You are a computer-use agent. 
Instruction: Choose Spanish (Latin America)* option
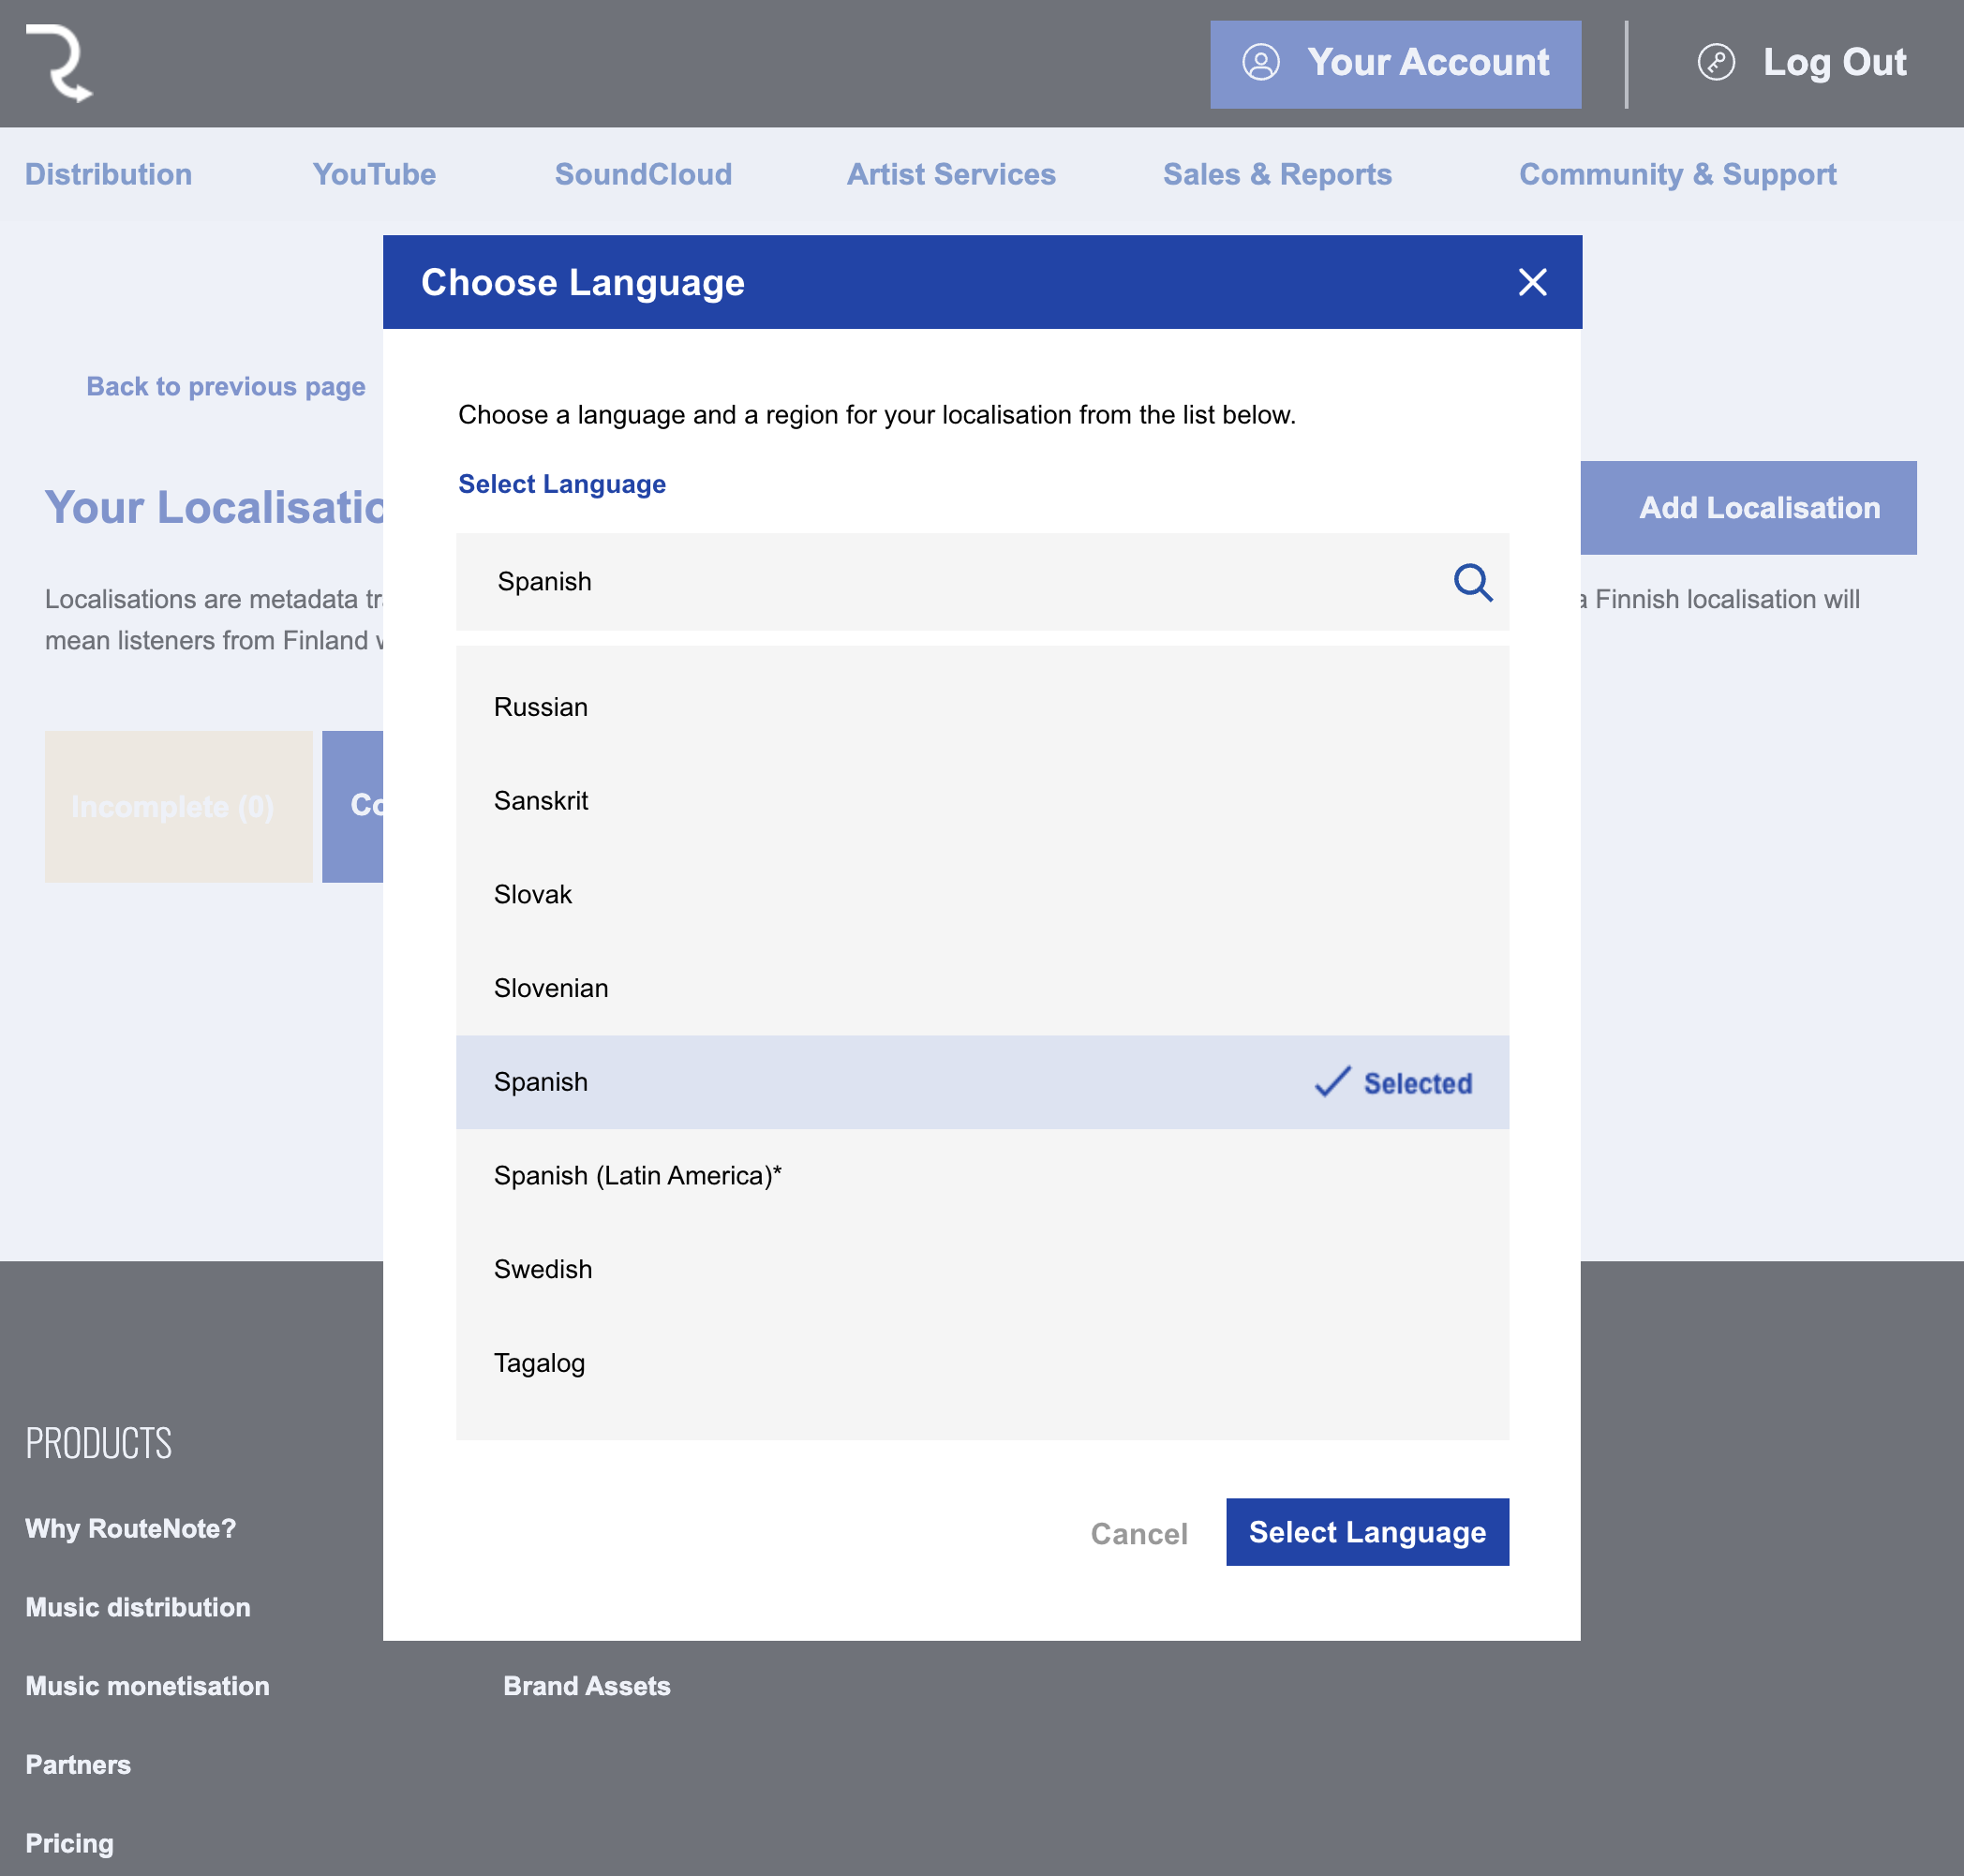click(x=637, y=1175)
